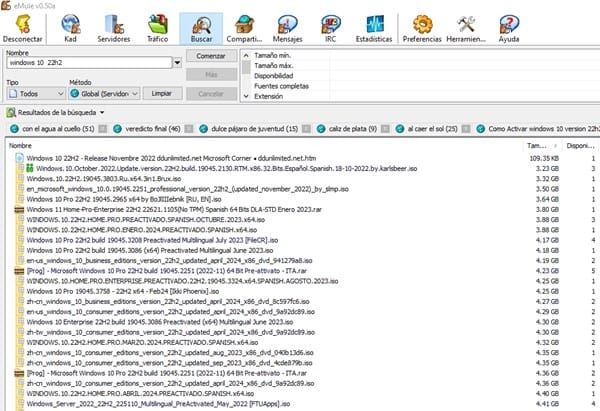600x411 pixels.
Task: Close the 'al caer el sol' search tab
Action: click(x=466, y=129)
